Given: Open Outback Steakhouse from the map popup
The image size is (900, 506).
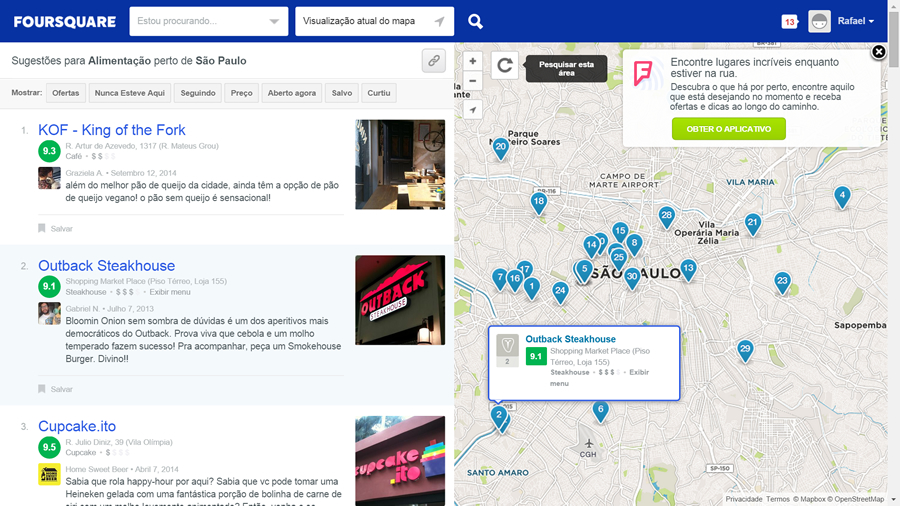Looking at the screenshot, I should (571, 339).
